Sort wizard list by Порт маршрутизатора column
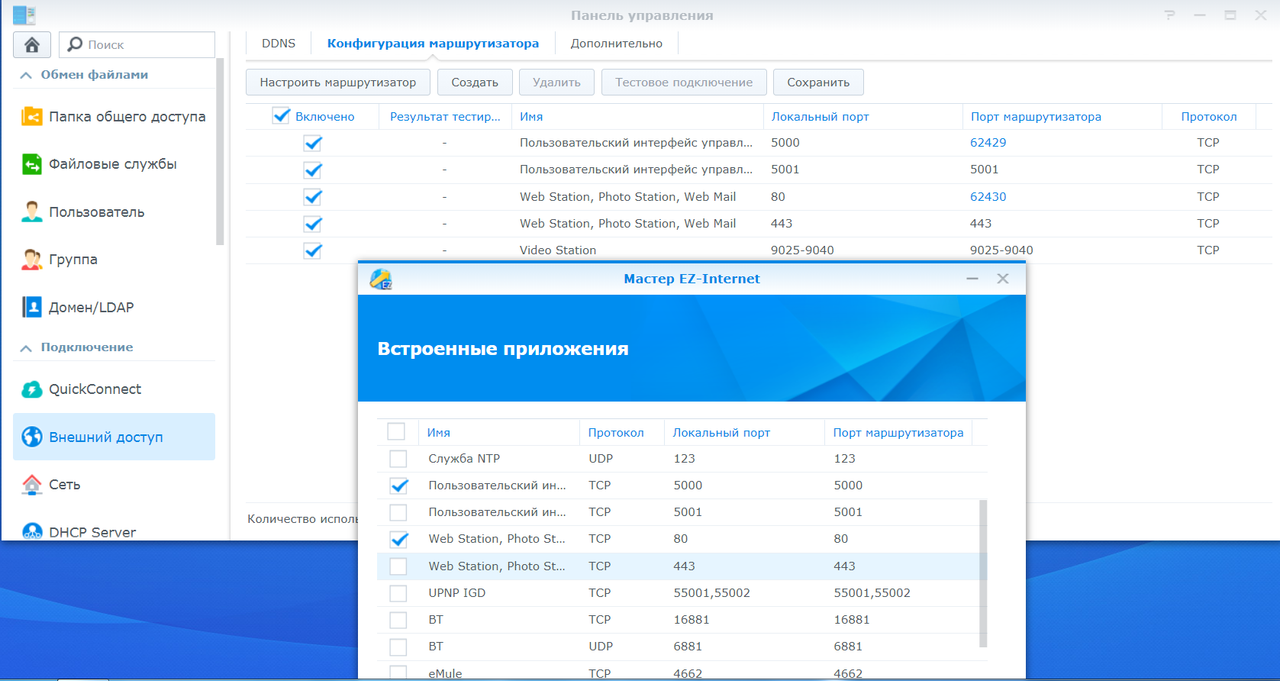1280x681 pixels. coord(898,433)
